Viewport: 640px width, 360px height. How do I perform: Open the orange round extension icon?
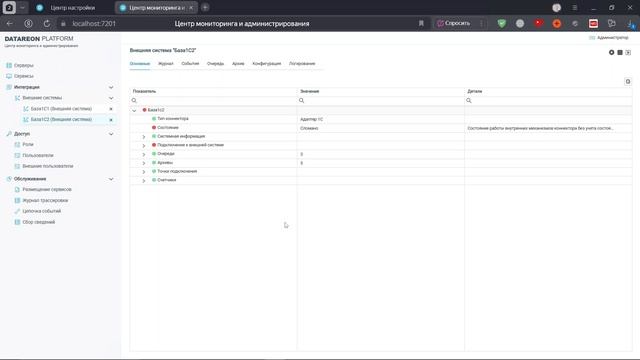tap(557, 24)
